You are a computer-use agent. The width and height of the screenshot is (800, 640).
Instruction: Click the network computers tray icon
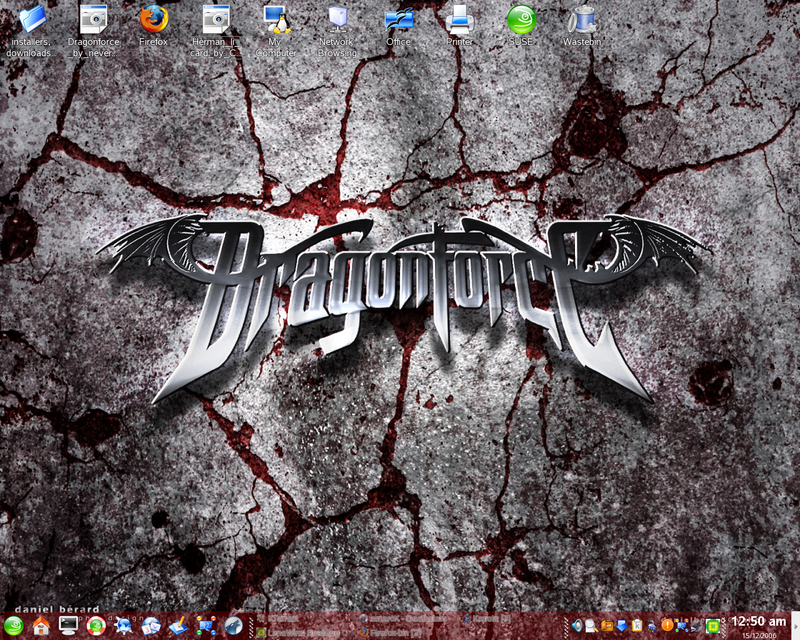point(682,626)
